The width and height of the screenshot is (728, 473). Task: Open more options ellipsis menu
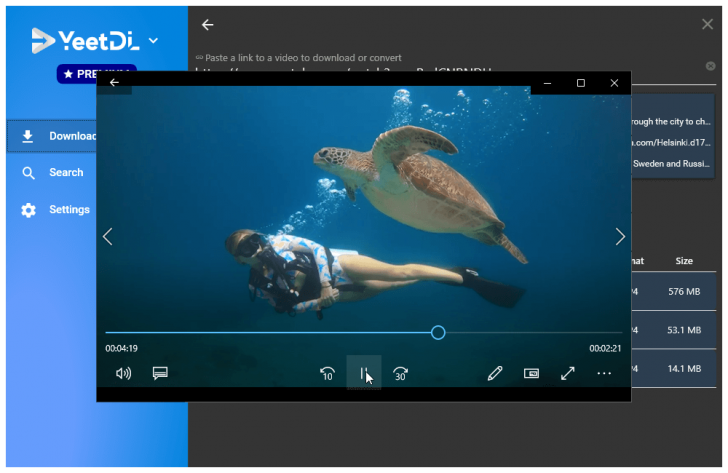[604, 373]
